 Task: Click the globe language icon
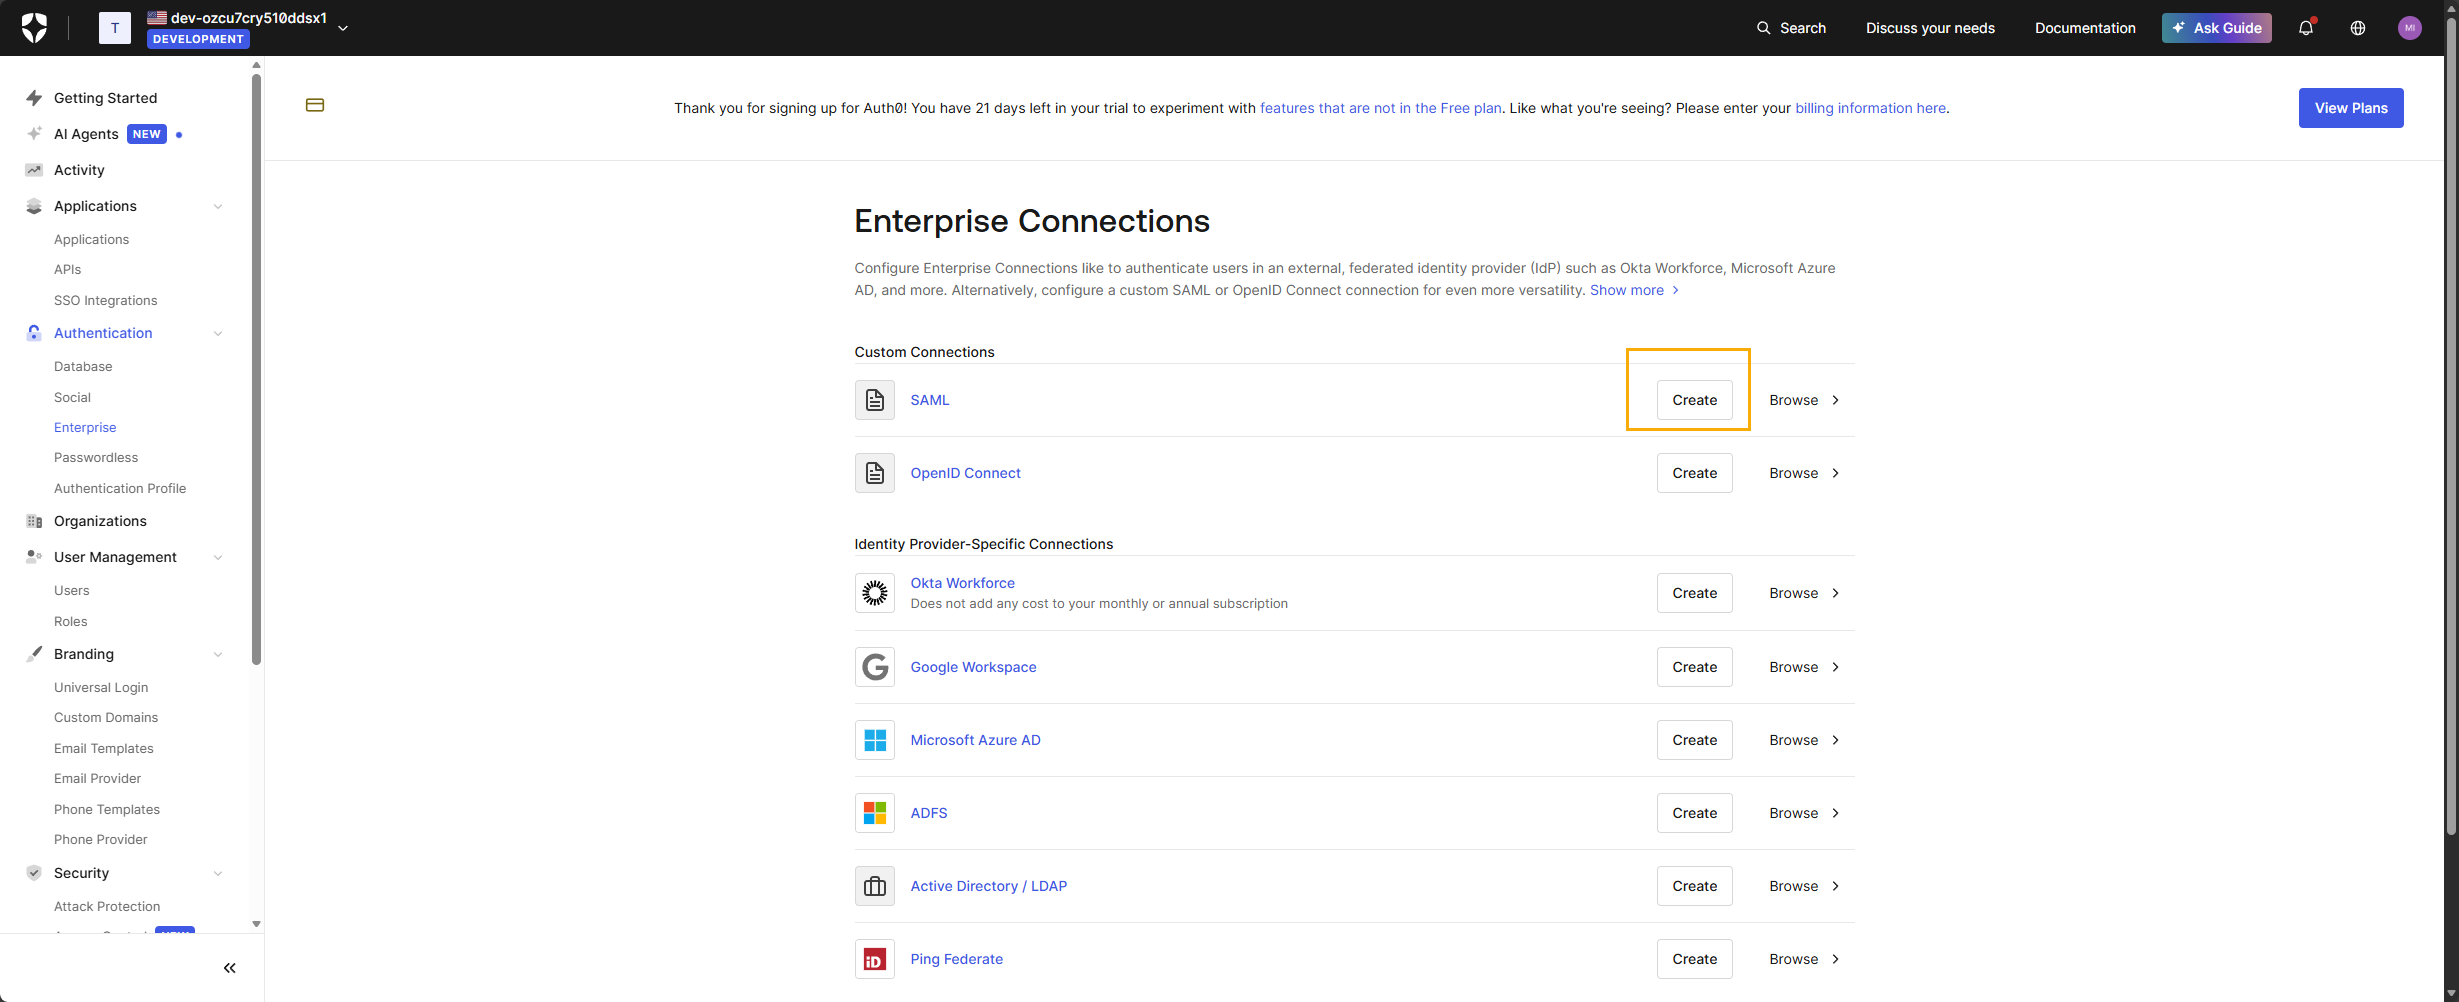[2357, 27]
